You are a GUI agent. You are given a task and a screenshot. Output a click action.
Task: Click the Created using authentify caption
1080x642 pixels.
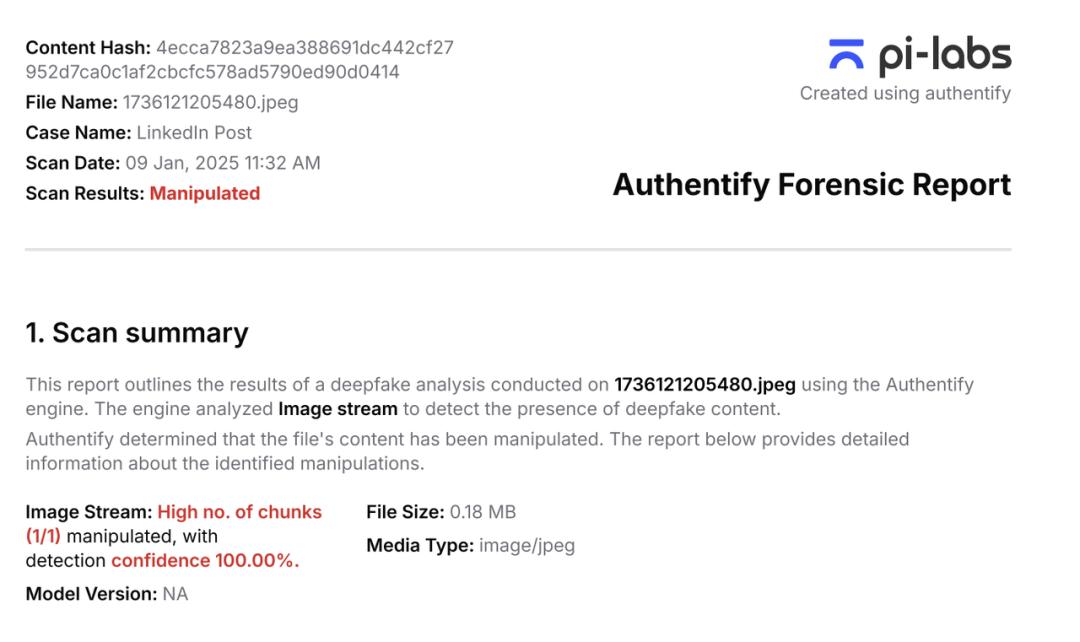coord(905,93)
